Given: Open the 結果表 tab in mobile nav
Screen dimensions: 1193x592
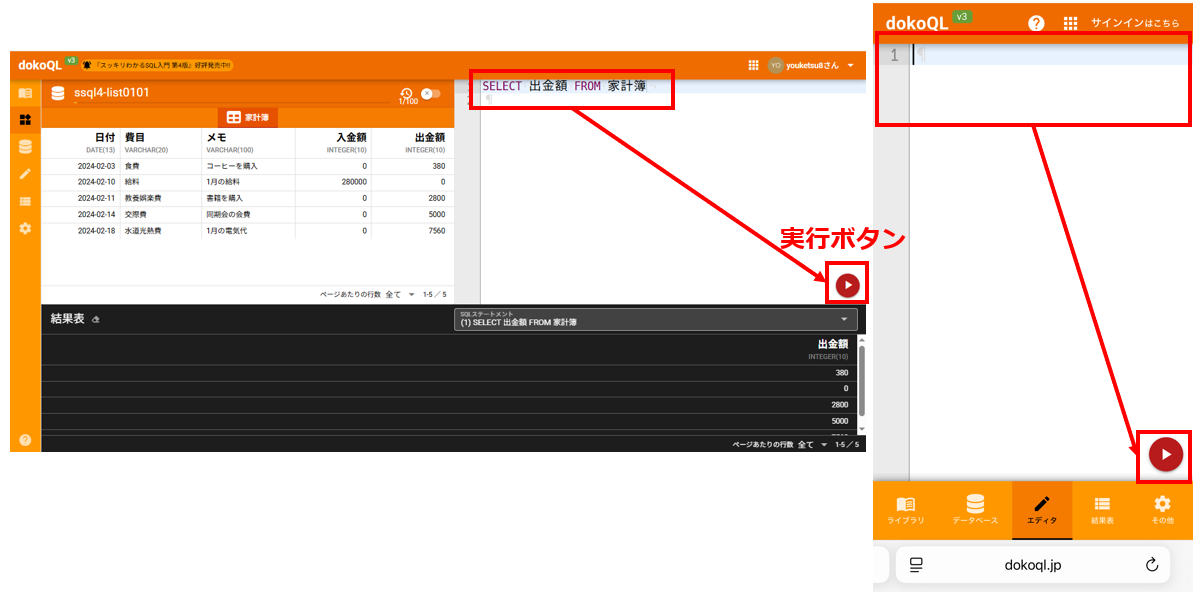Looking at the screenshot, I should click(x=1102, y=510).
